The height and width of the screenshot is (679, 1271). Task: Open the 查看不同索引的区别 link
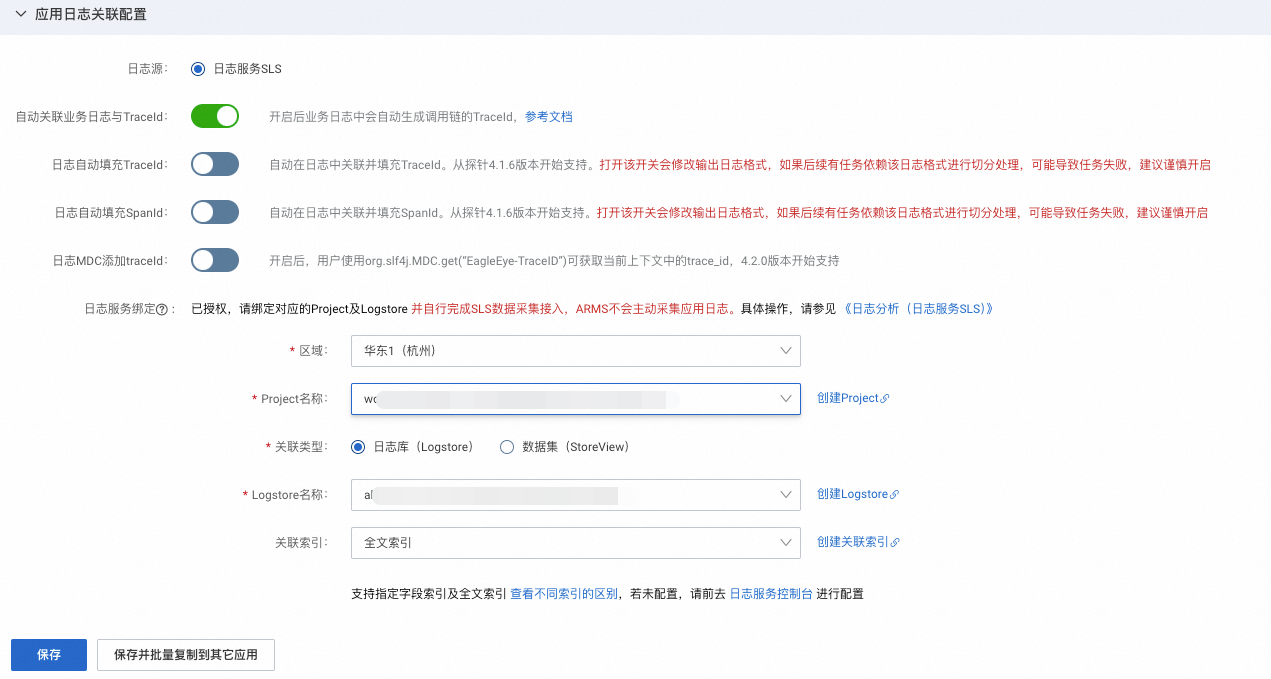click(564, 594)
